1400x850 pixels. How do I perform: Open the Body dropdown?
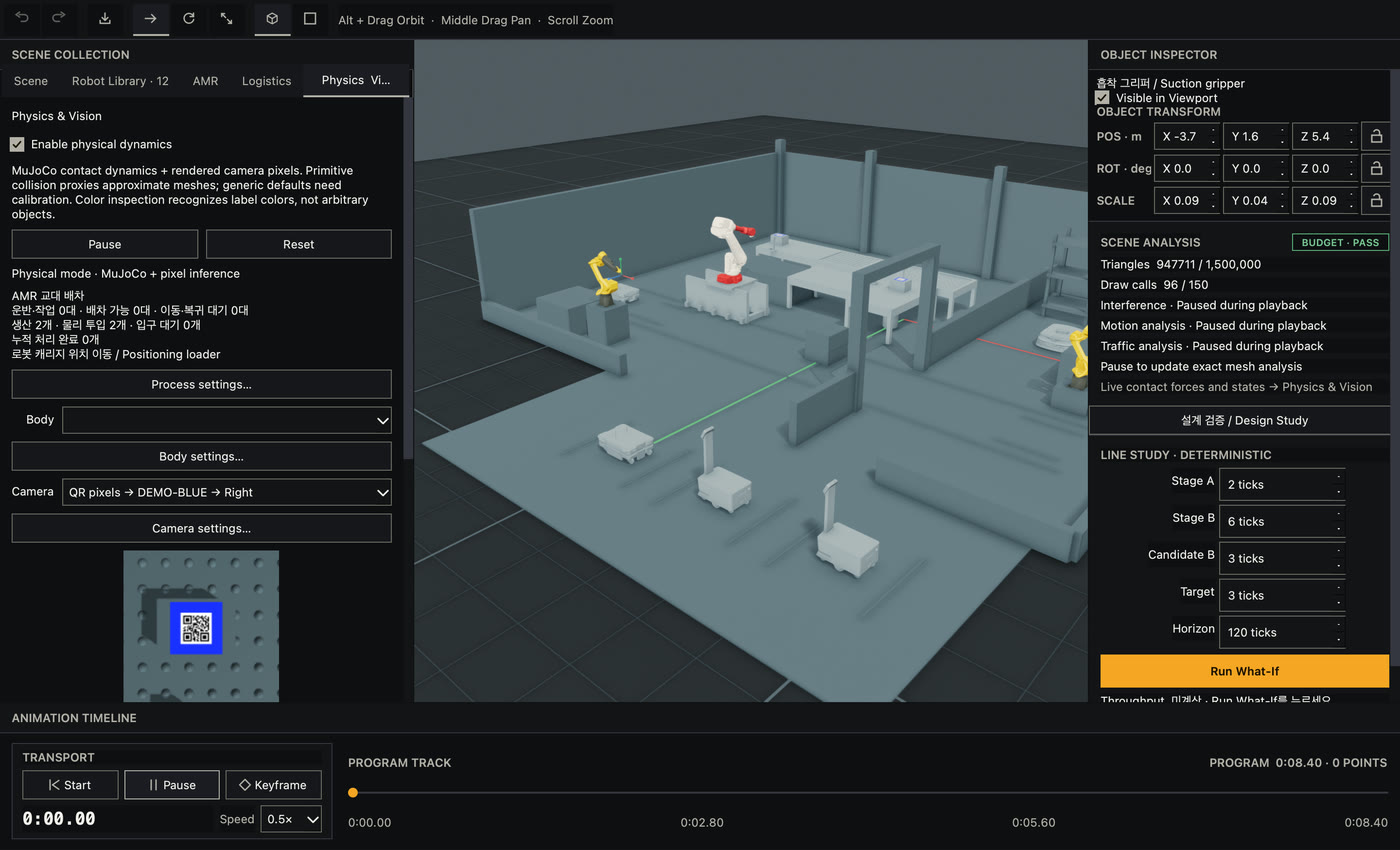(227, 420)
